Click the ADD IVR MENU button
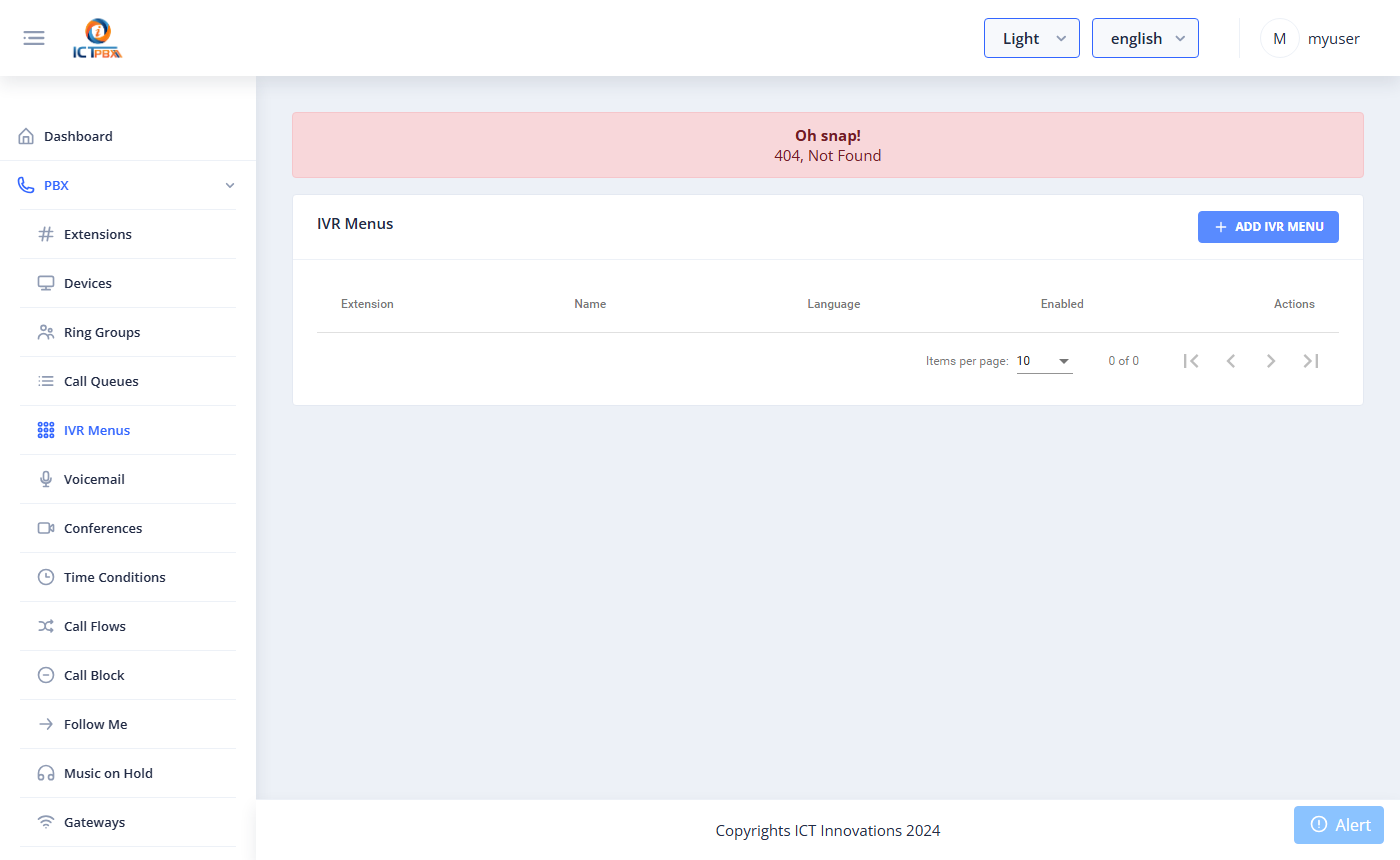The width and height of the screenshot is (1400, 860). 1268,227
